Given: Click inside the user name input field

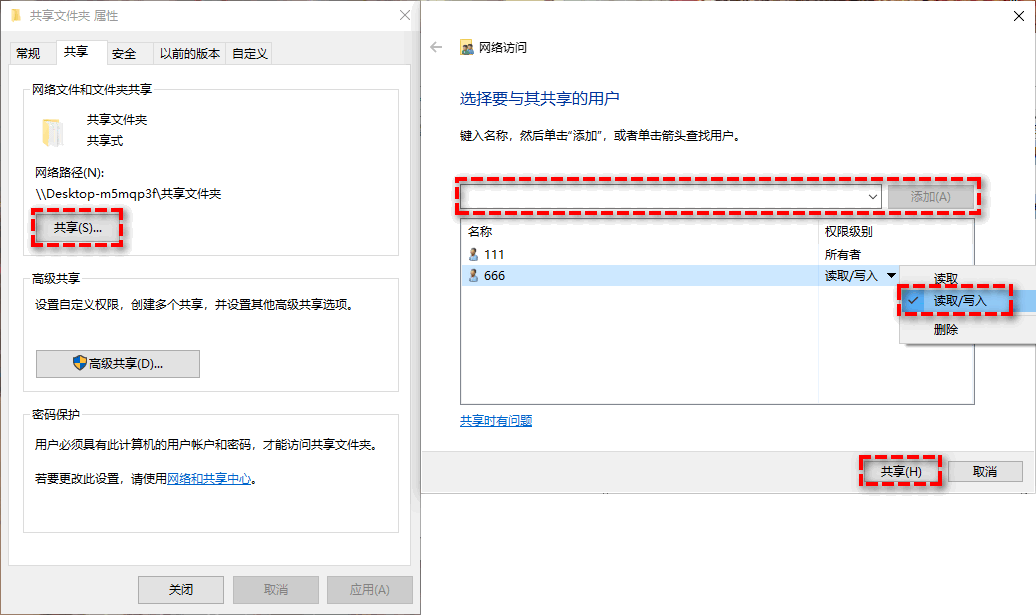Looking at the screenshot, I should 660,197.
